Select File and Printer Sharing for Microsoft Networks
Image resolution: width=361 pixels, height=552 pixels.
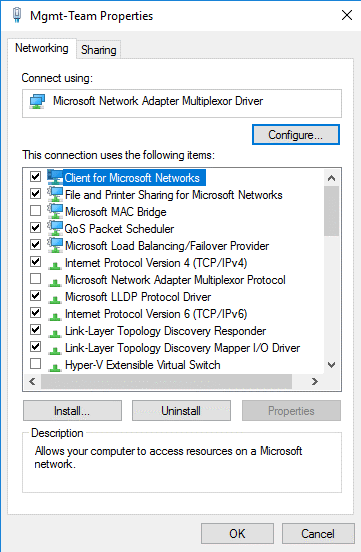coord(174,195)
